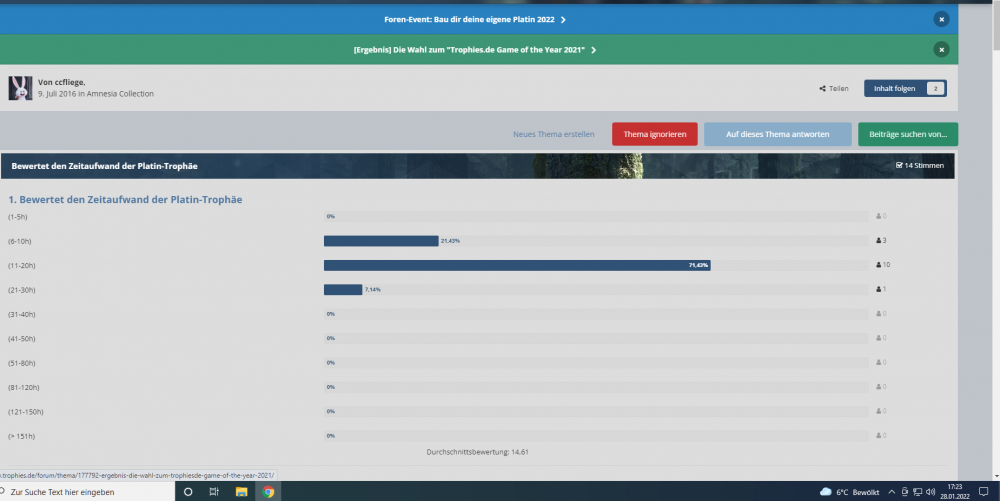
Task: Click Auf dieses Thema antworten
Action: click(x=777, y=134)
